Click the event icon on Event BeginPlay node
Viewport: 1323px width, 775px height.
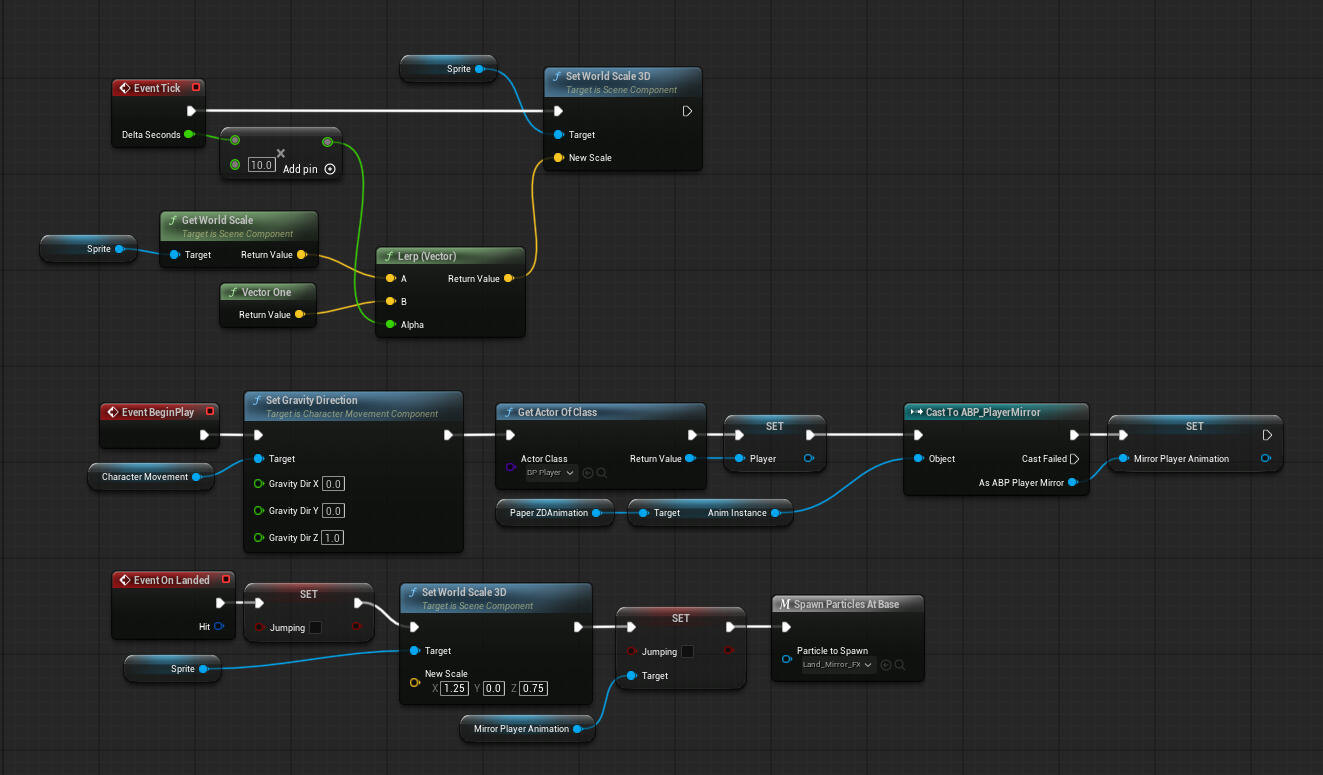coord(114,411)
